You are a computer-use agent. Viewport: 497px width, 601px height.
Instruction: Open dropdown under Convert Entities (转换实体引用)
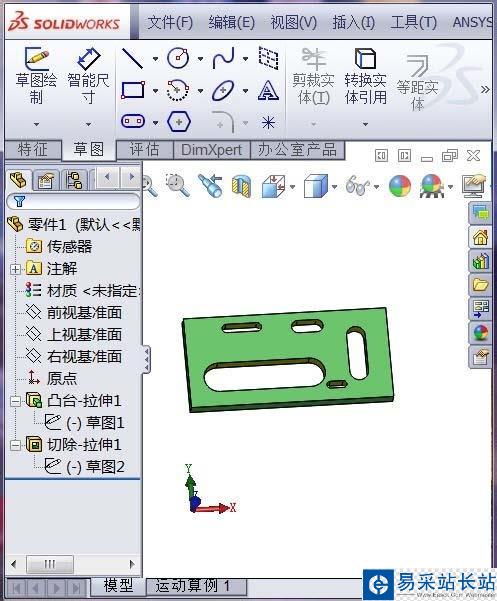[x=366, y=124]
